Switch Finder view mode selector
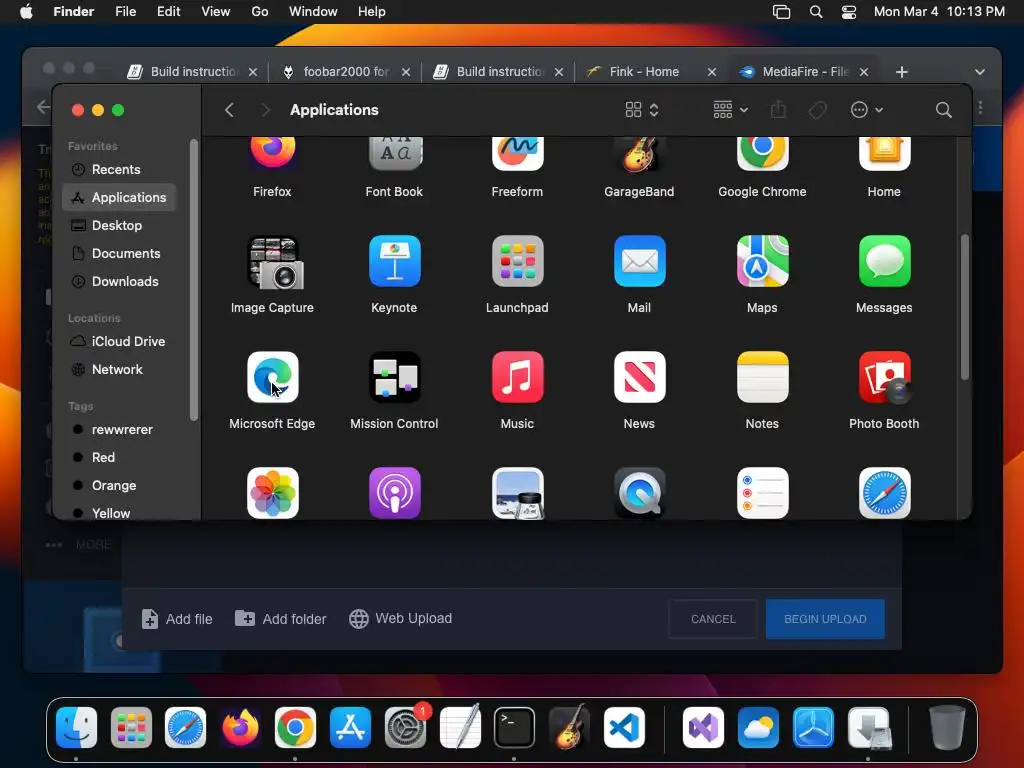The image size is (1024, 768). 641,110
